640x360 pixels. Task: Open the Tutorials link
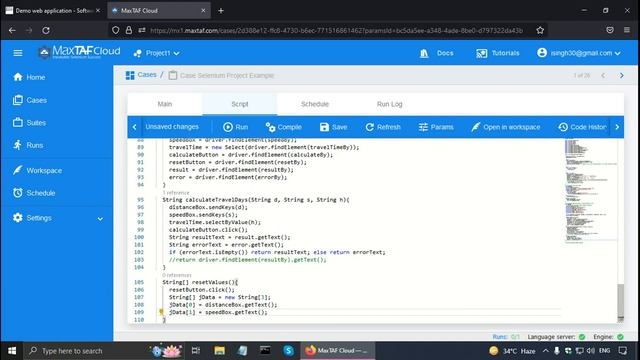click(x=498, y=53)
